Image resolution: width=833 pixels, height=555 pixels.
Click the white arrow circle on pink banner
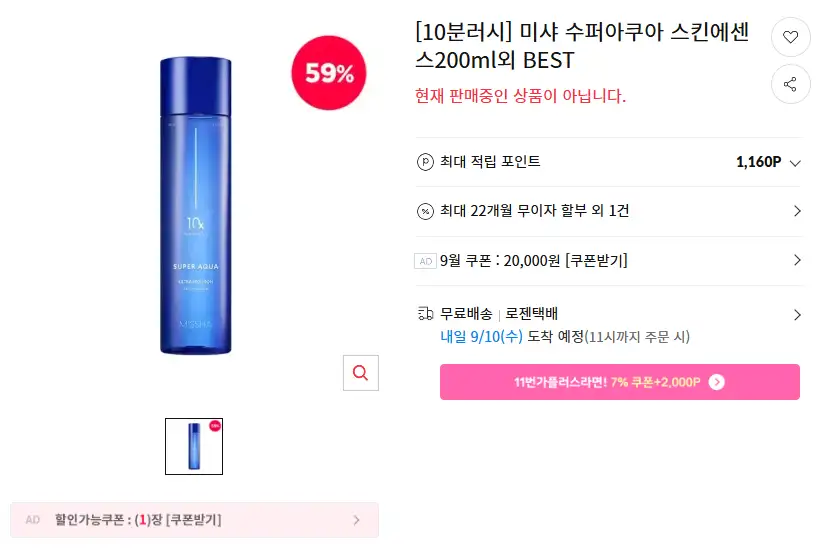717,382
